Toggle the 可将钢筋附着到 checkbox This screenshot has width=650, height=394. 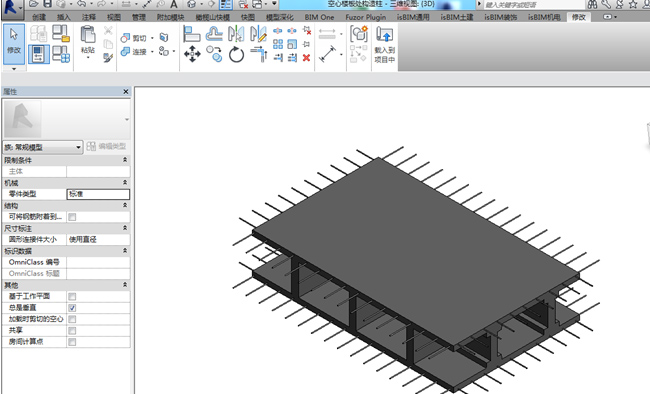coord(72,217)
